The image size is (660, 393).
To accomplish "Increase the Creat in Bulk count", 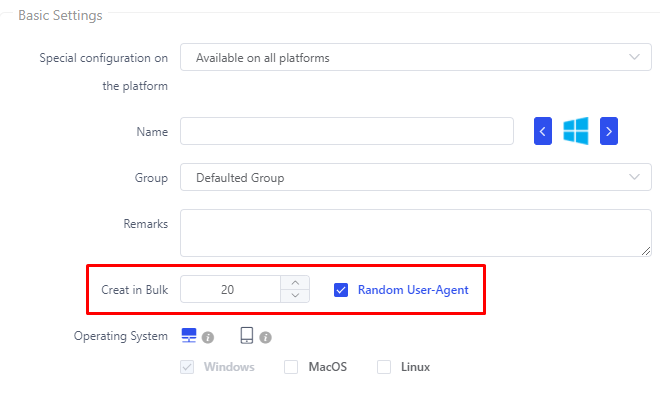I will [295, 283].
